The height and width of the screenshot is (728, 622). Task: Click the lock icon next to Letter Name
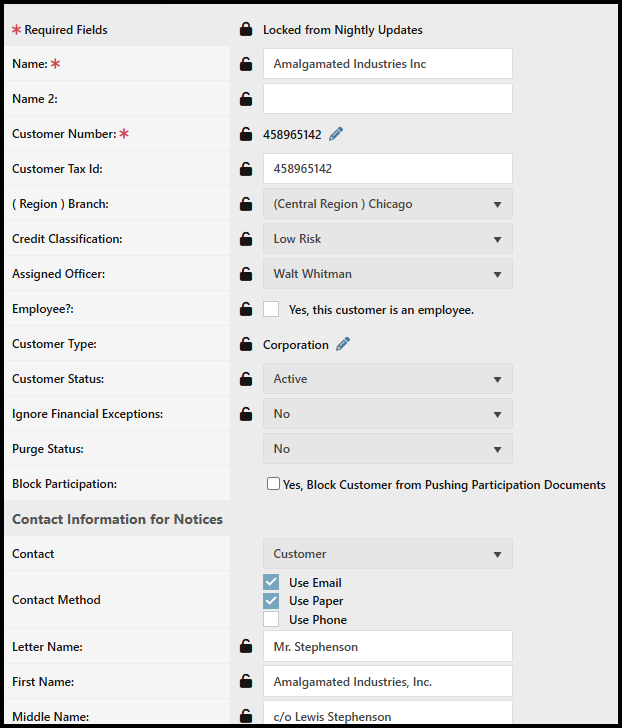[x=245, y=647]
